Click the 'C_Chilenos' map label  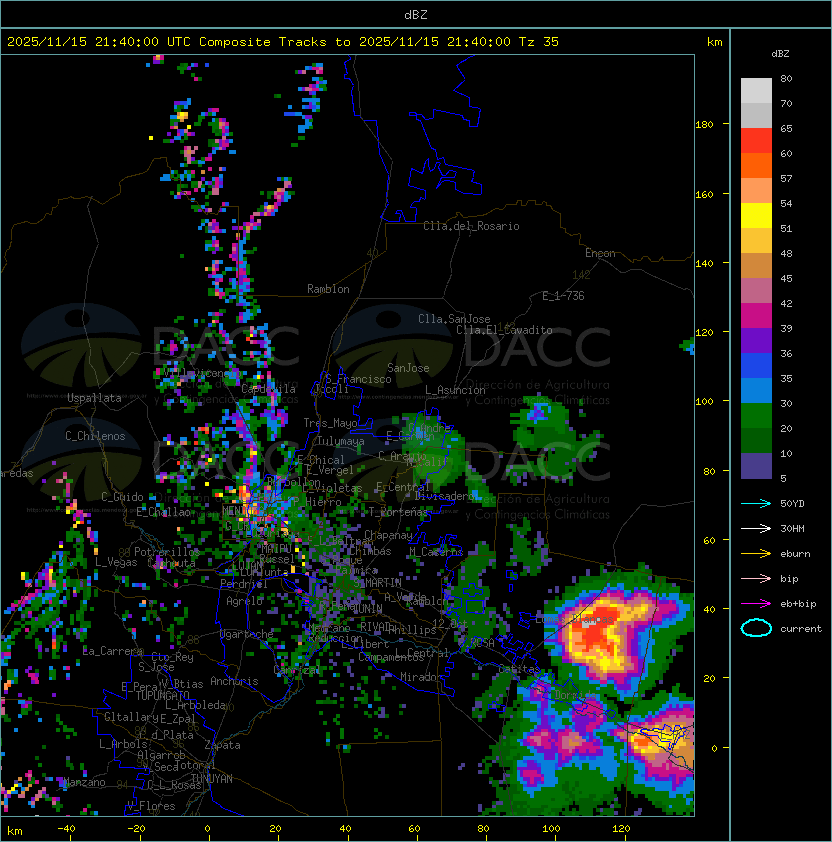95,436
